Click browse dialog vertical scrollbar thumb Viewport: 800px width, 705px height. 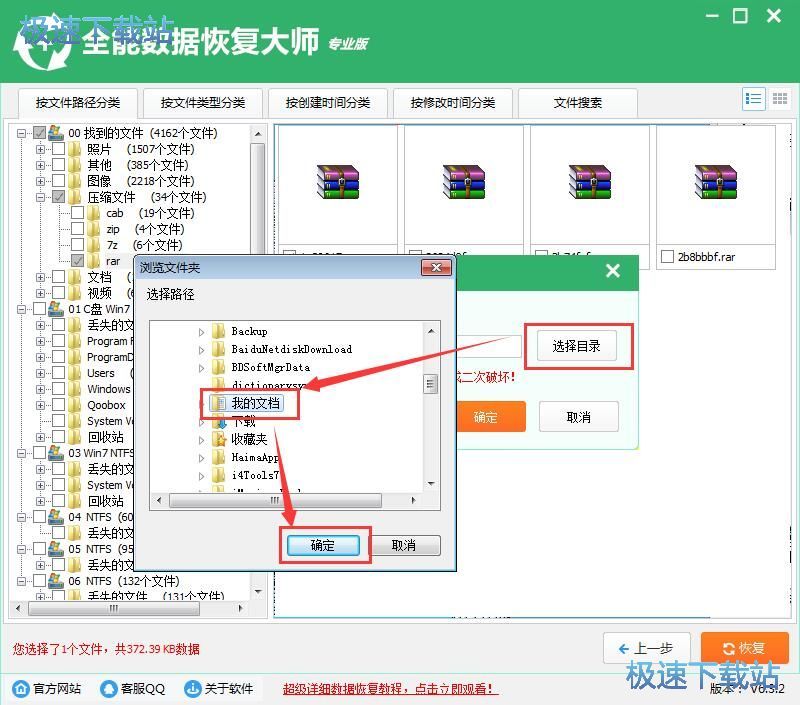click(430, 384)
